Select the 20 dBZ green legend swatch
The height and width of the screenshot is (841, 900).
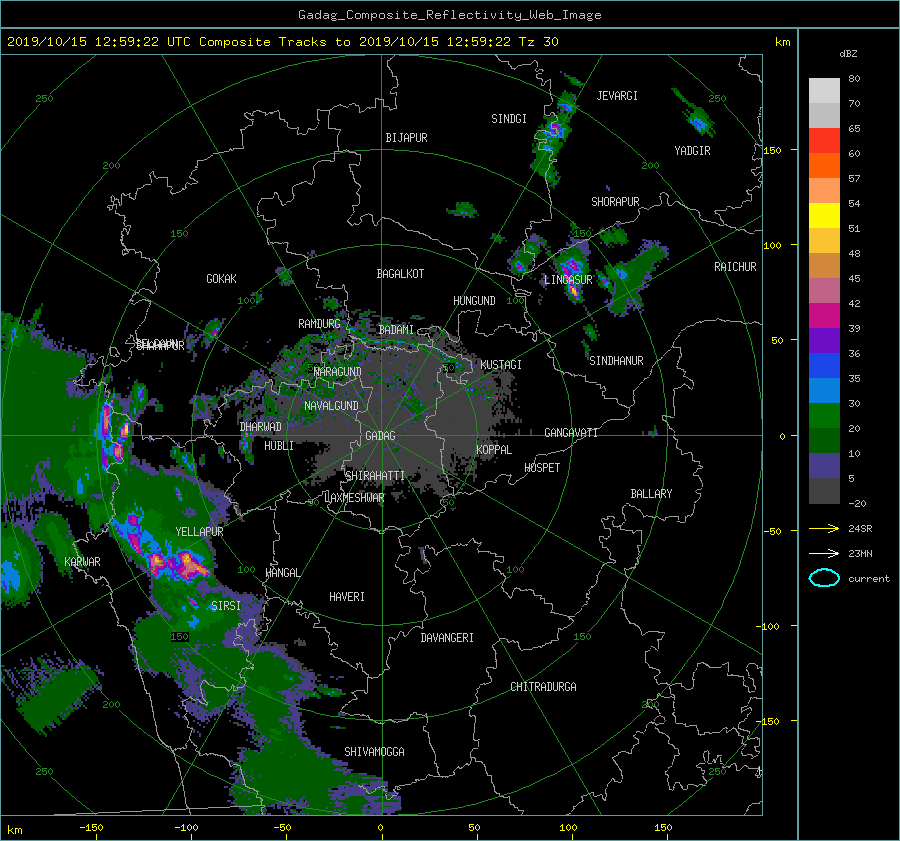tap(824, 415)
